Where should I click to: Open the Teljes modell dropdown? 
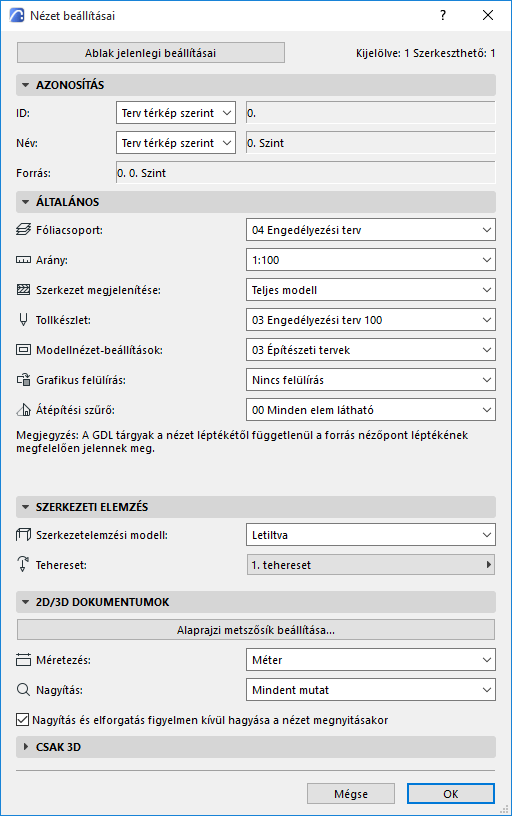click(370, 290)
